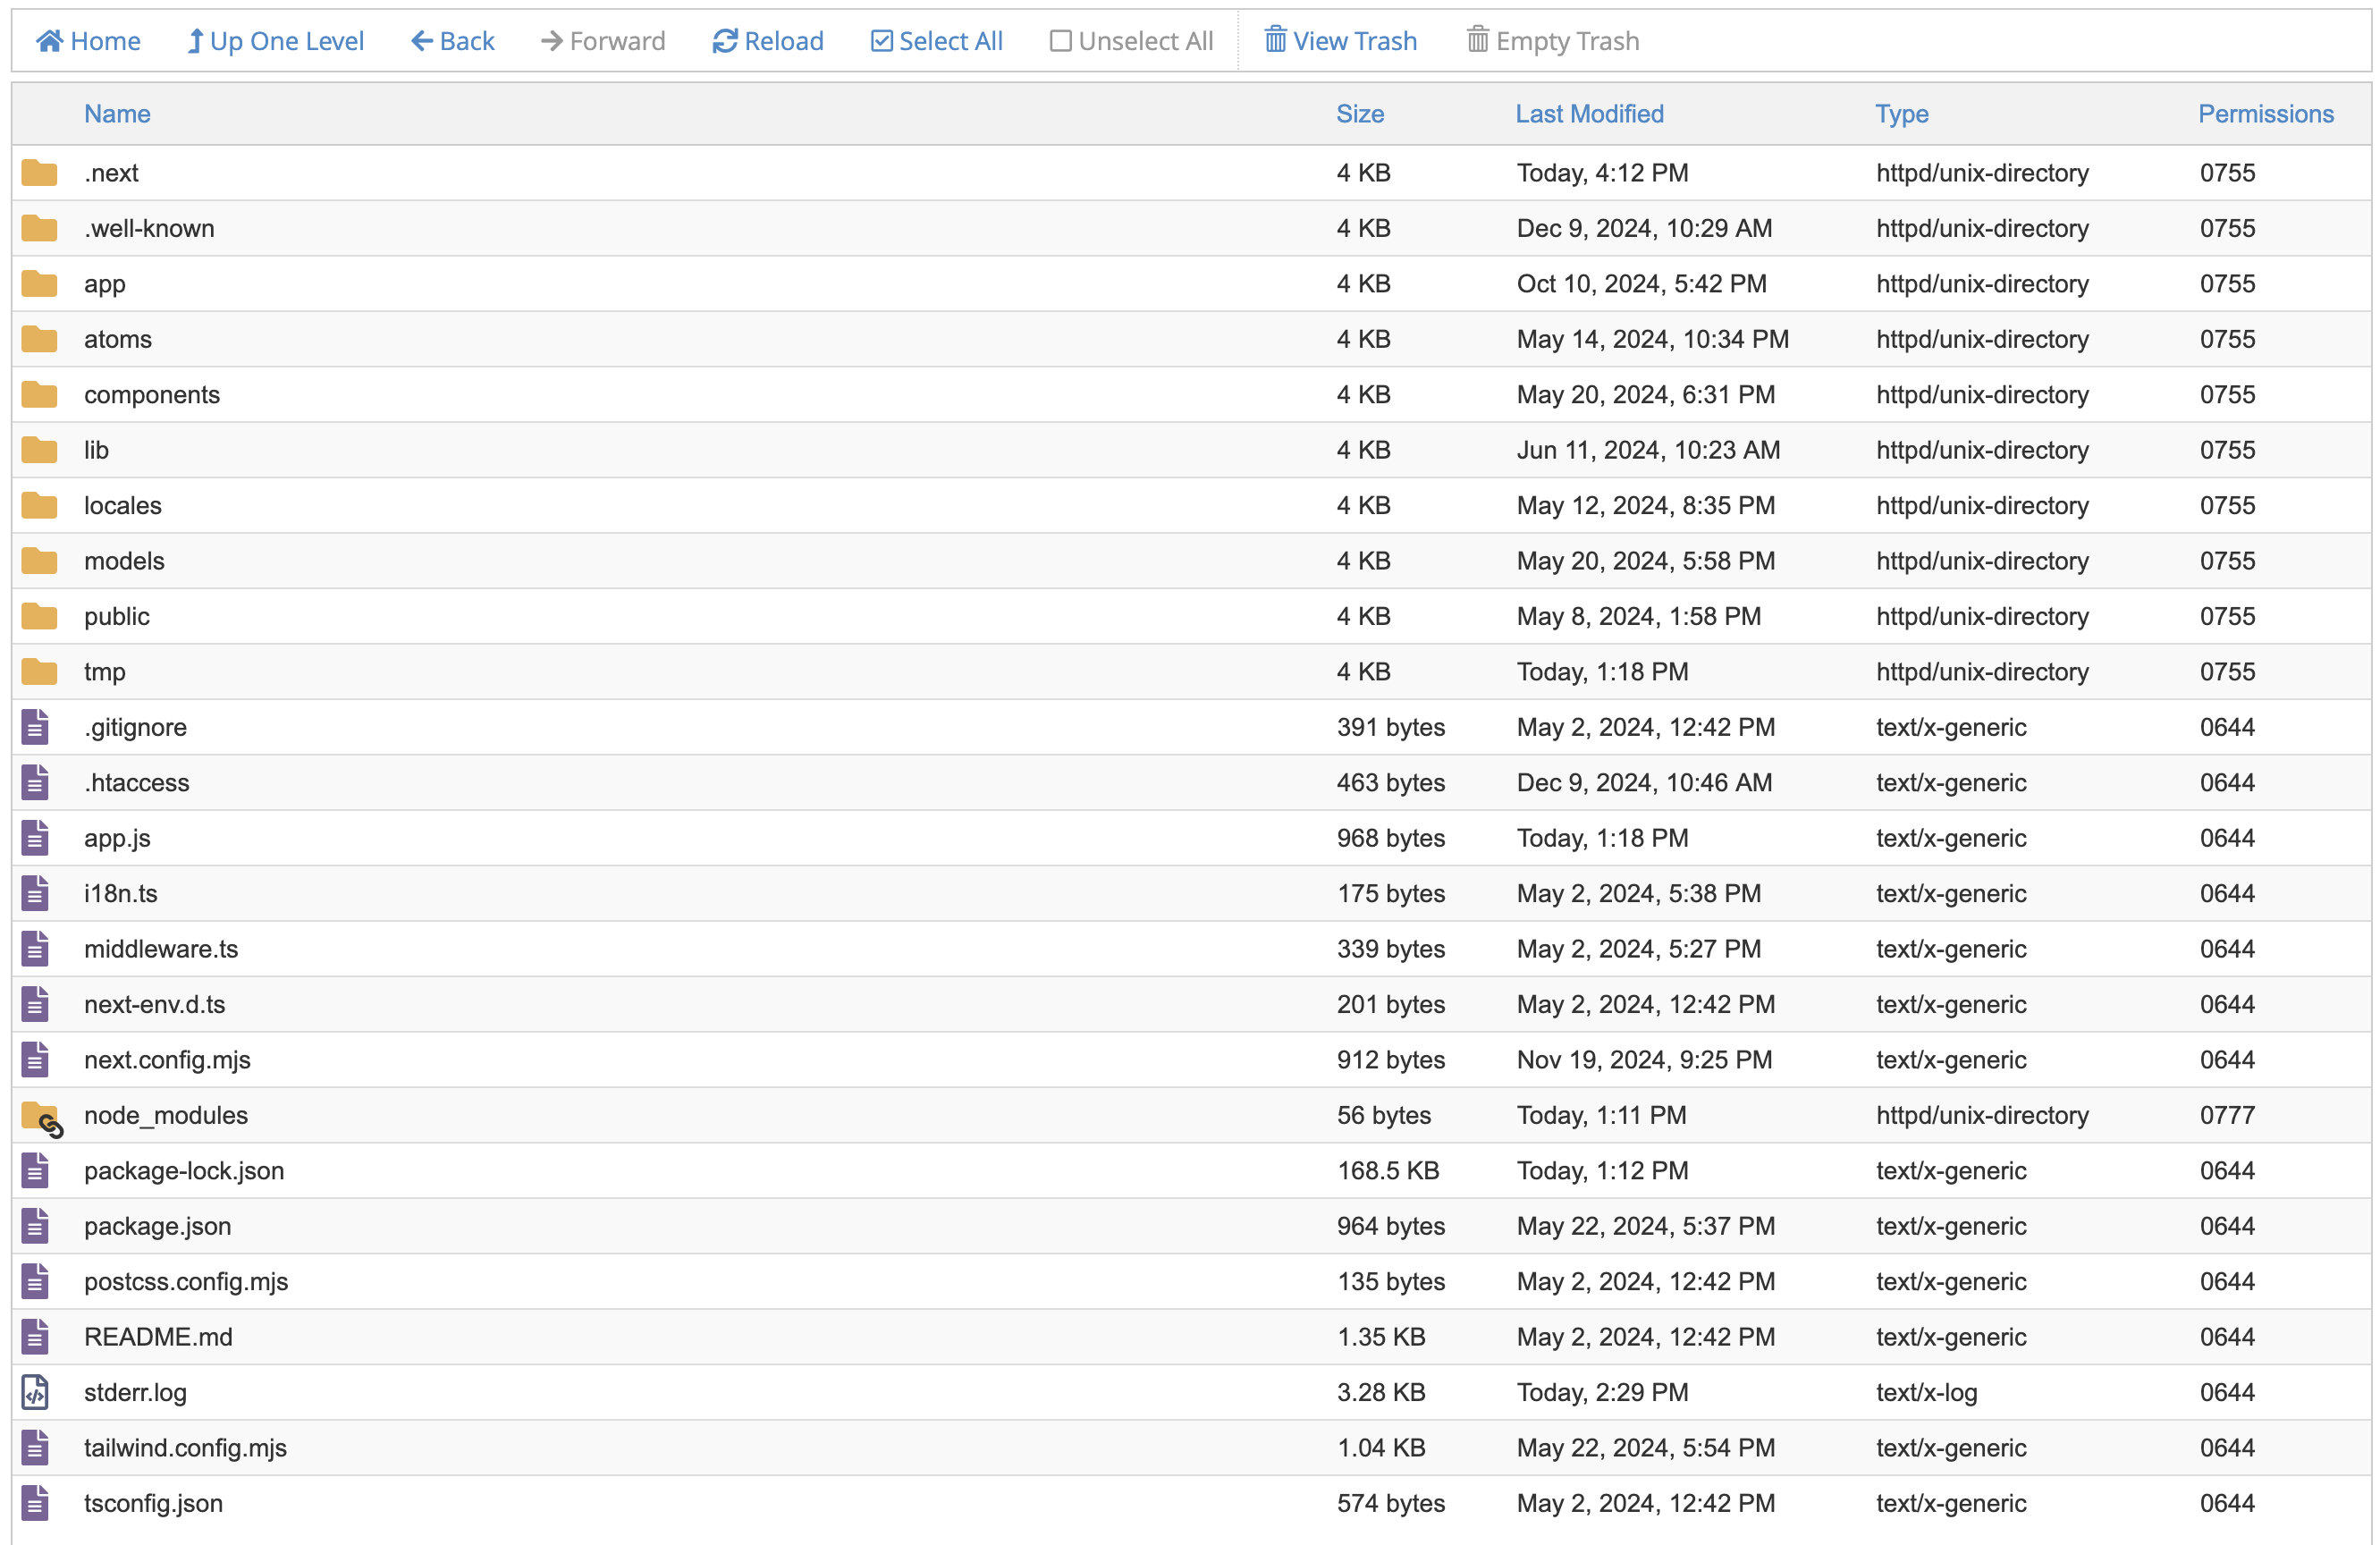Sort by the Name column header

coord(117,114)
